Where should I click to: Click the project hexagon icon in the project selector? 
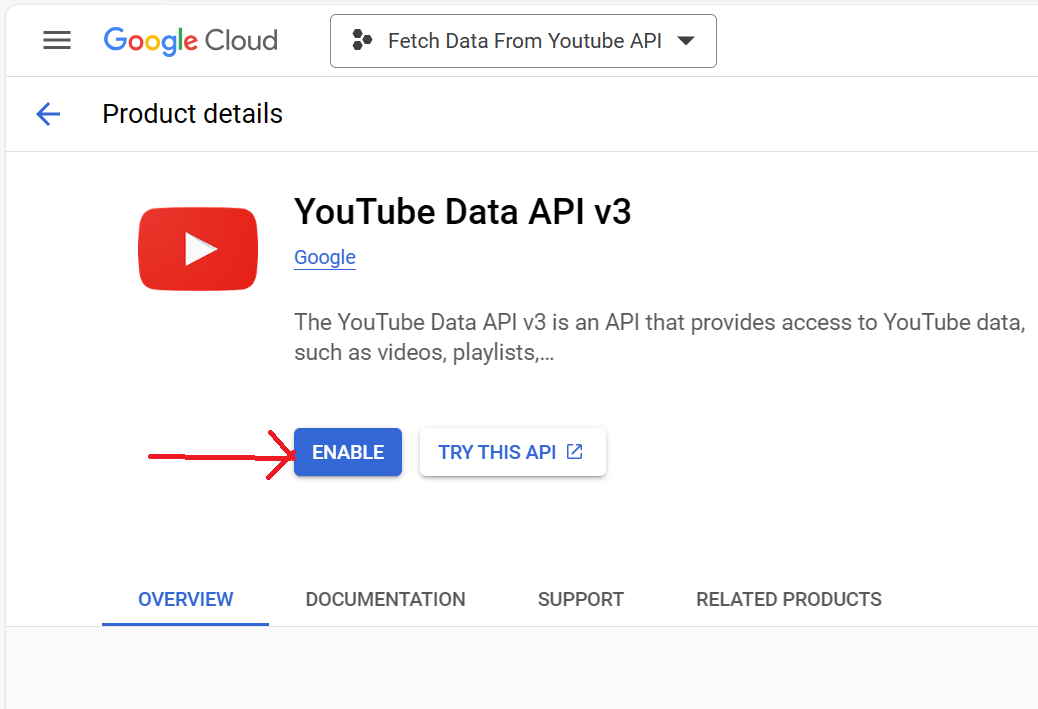tap(362, 41)
